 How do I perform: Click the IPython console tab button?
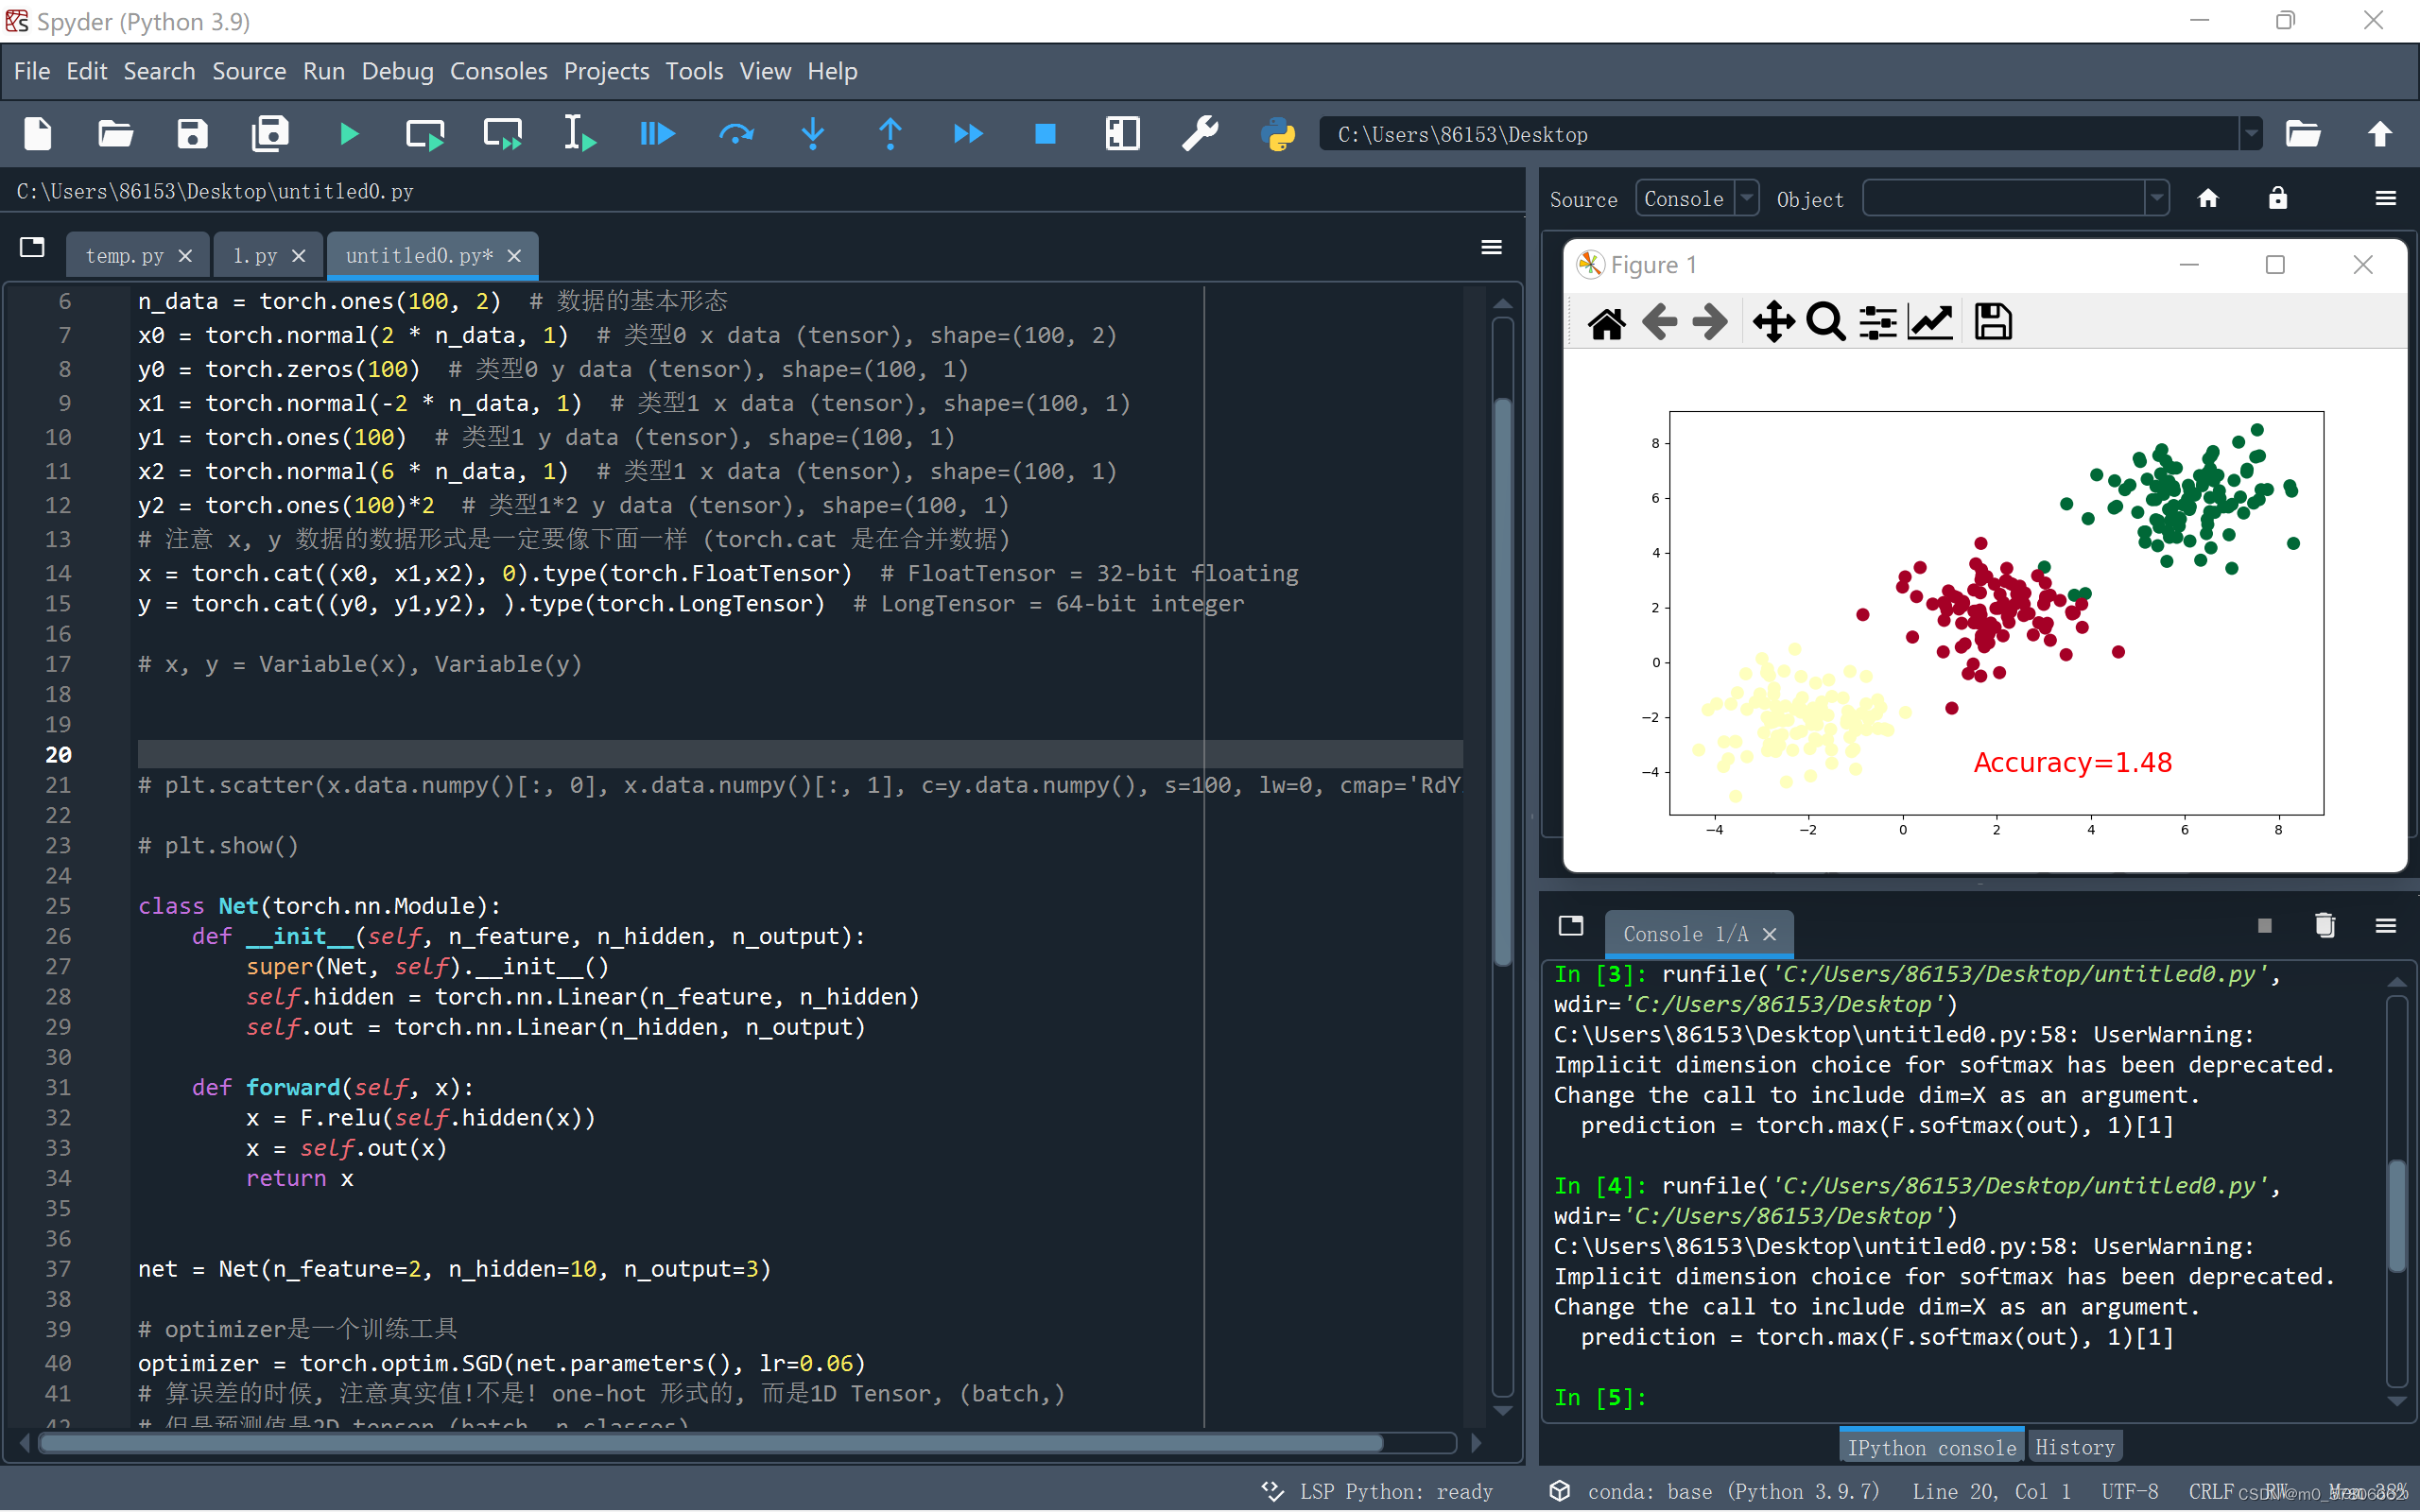1931,1447
